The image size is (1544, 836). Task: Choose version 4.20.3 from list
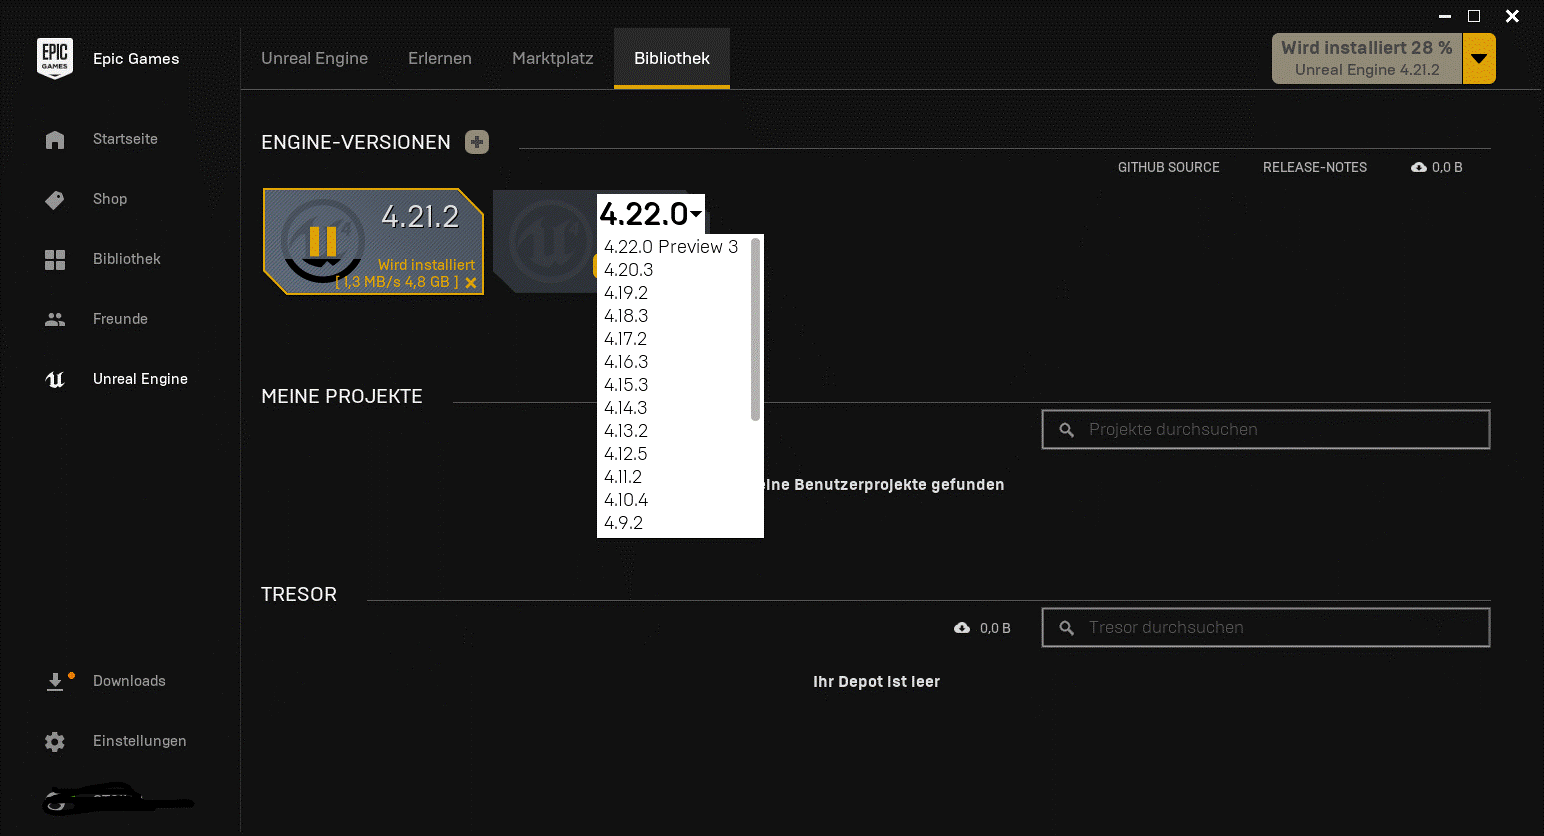click(629, 270)
